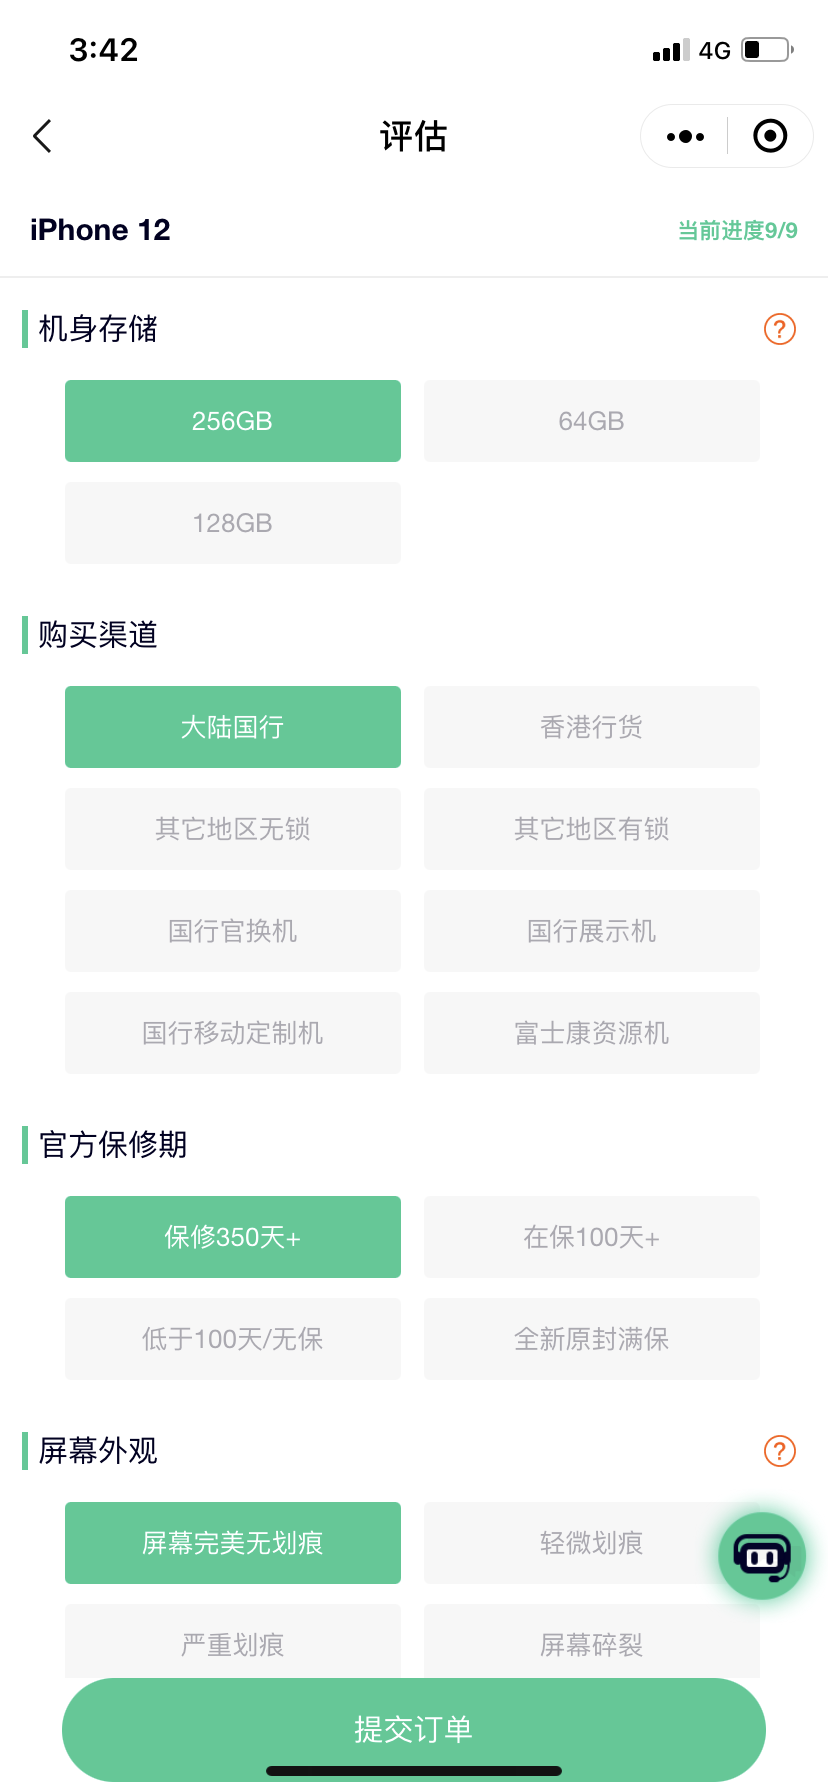The width and height of the screenshot is (828, 1792).
Task: Select 低于100天/无保 warranty option
Action: 233,1339
